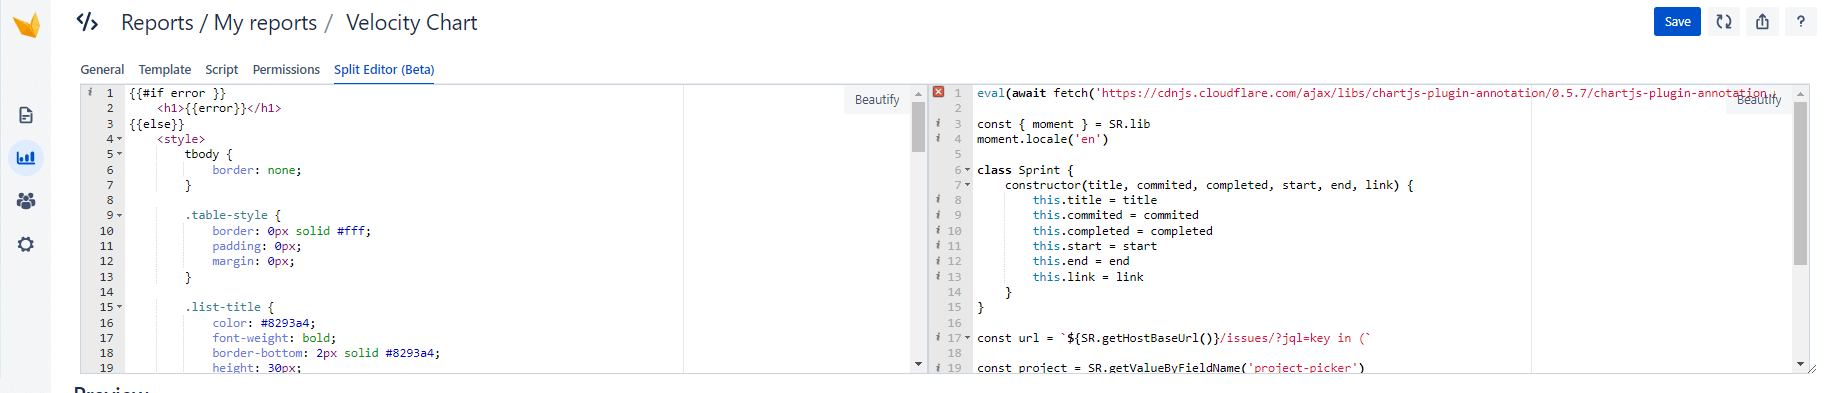The width and height of the screenshot is (1834, 393).
Task: Click the script editor vertical scrollbar
Action: click(1800, 228)
